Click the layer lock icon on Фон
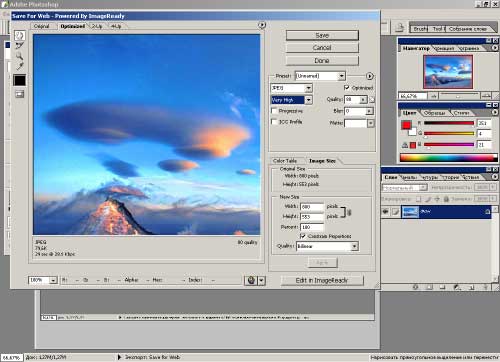 pos(487,212)
